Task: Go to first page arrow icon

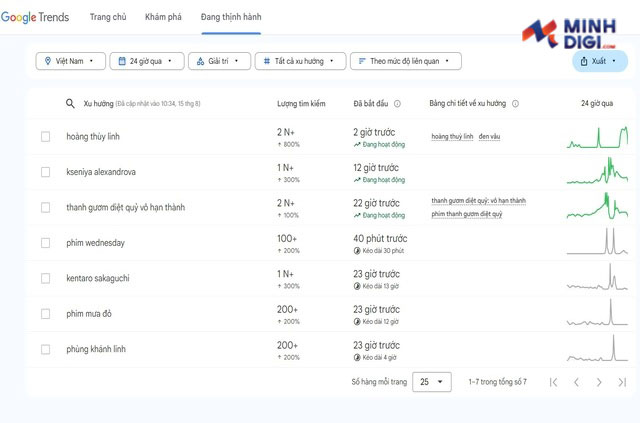Action: (x=553, y=382)
